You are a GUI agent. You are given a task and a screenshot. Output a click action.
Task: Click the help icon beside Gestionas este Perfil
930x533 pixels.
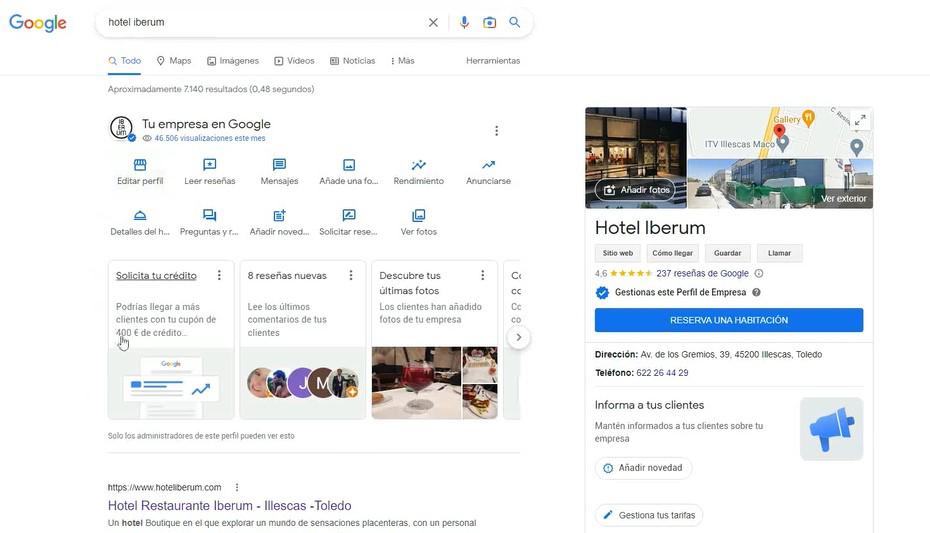(x=756, y=292)
